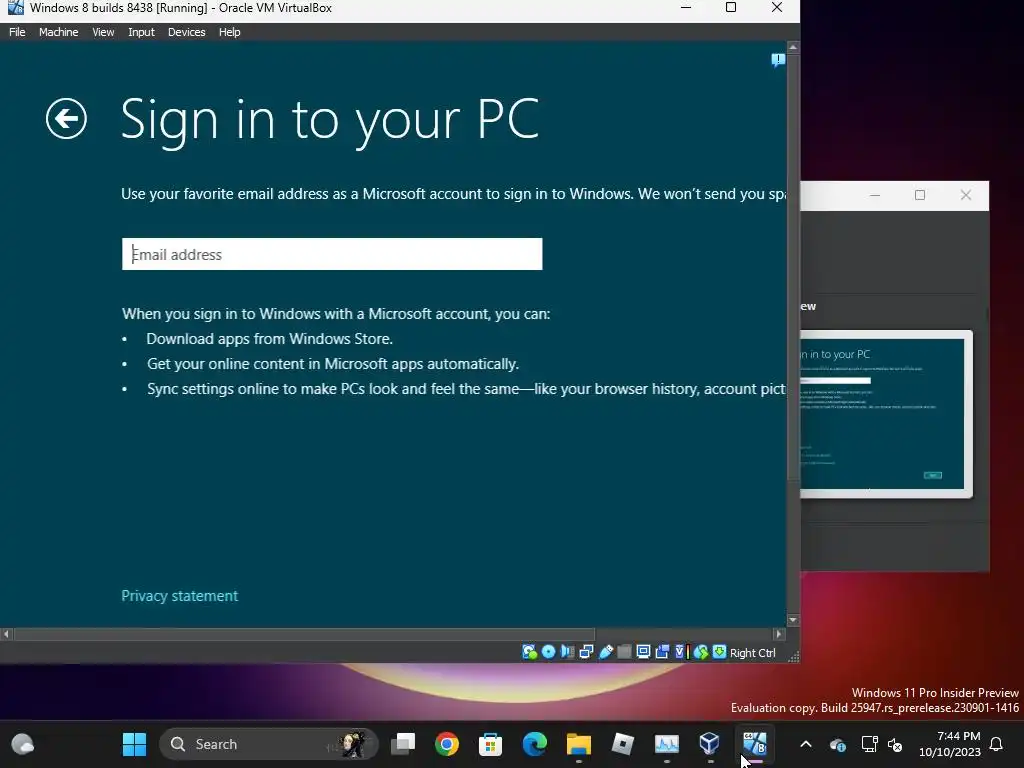This screenshot has width=1024, height=768.
Task: Launch Google Chrome from taskbar
Action: click(x=447, y=744)
